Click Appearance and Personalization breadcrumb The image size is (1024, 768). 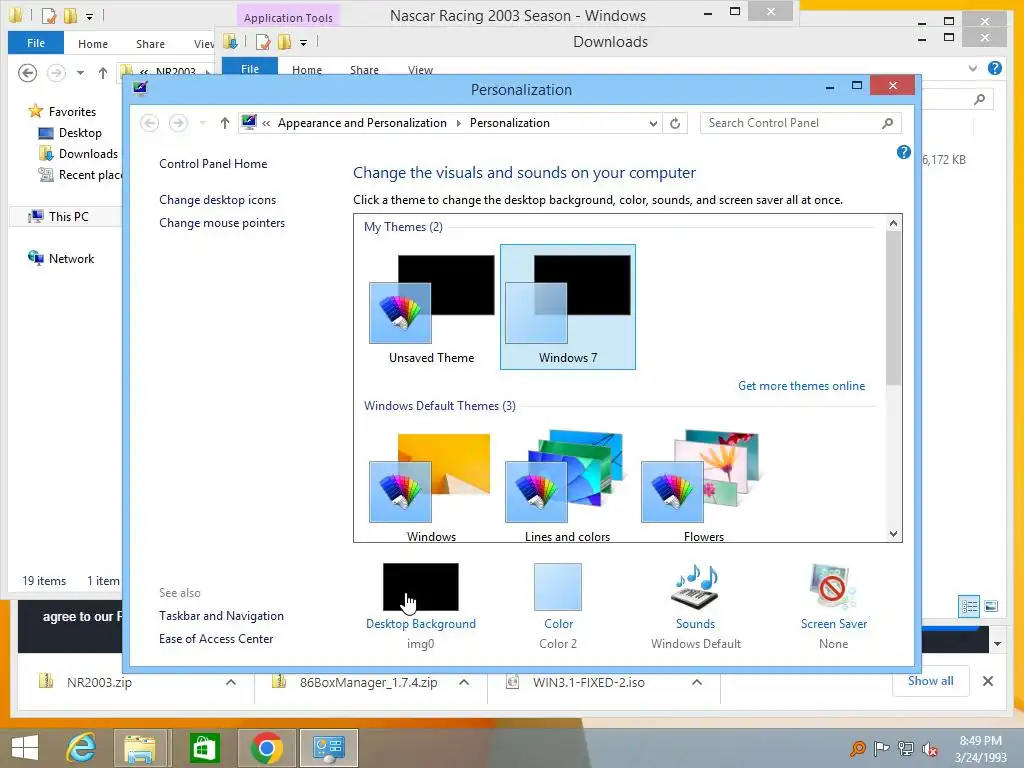362,123
